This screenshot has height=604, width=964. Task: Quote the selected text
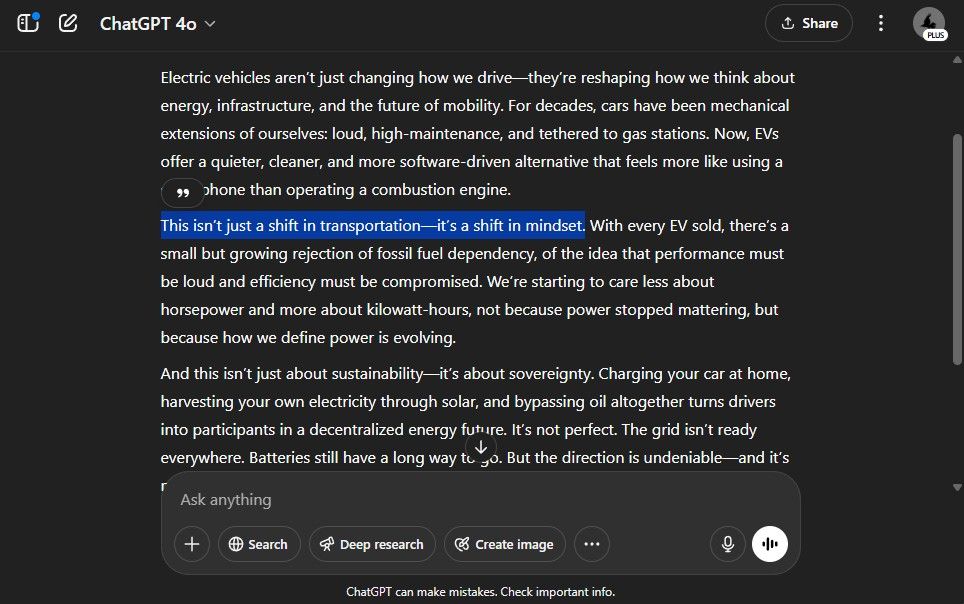point(183,192)
